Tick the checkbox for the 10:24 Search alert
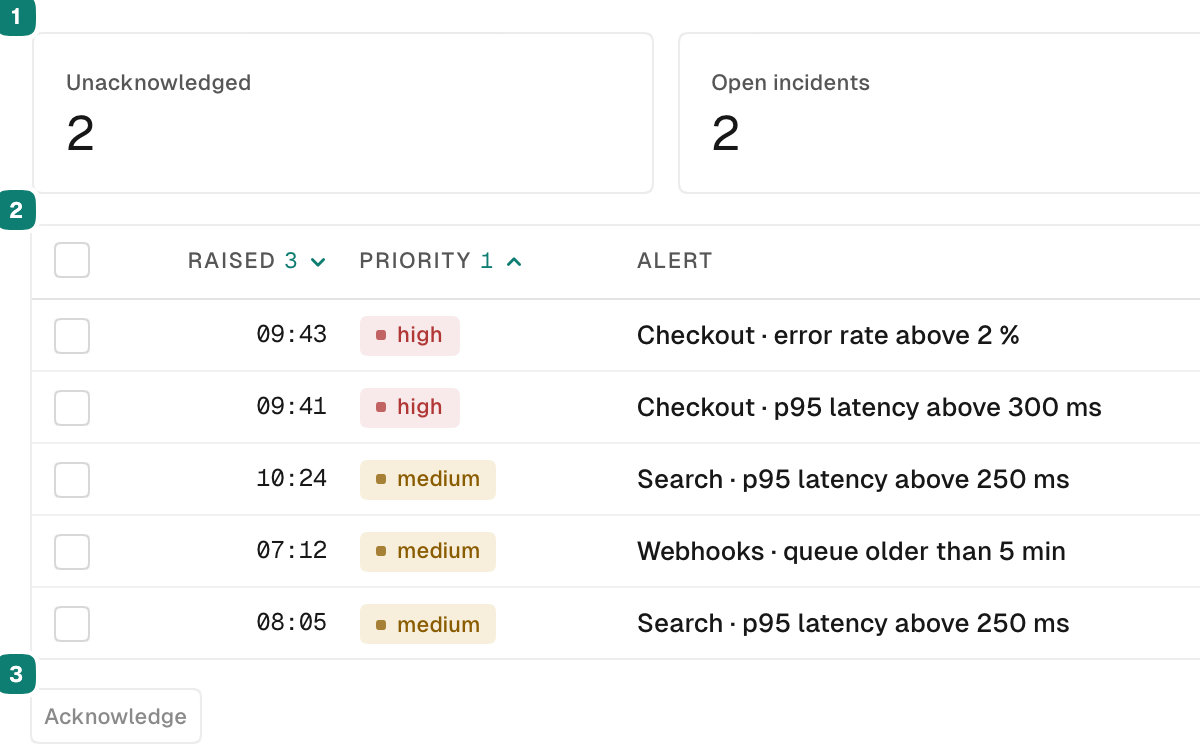 (x=72, y=480)
